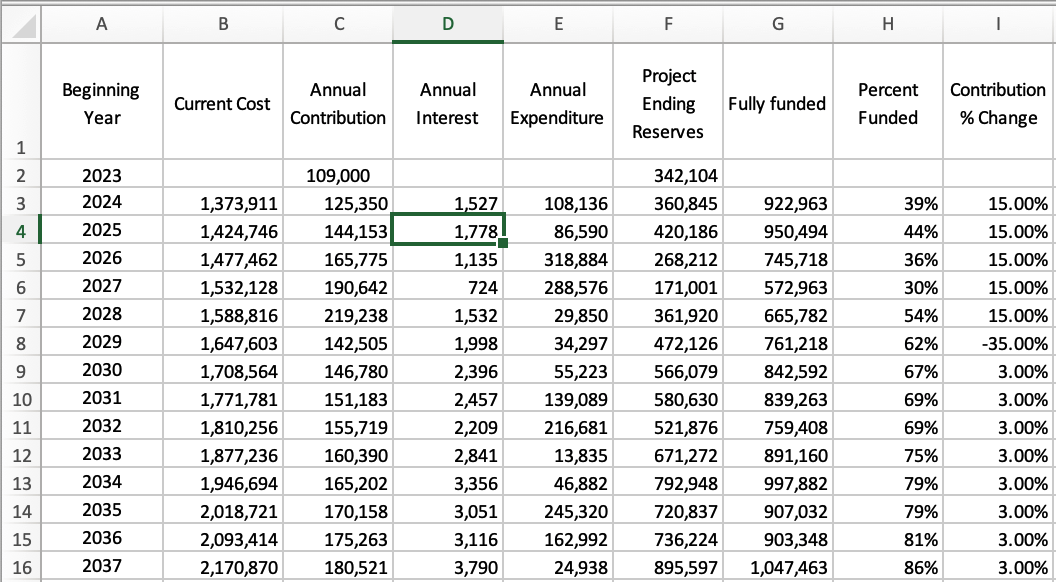This screenshot has width=1056, height=582.
Task: Select the column G header
Action: click(777, 25)
